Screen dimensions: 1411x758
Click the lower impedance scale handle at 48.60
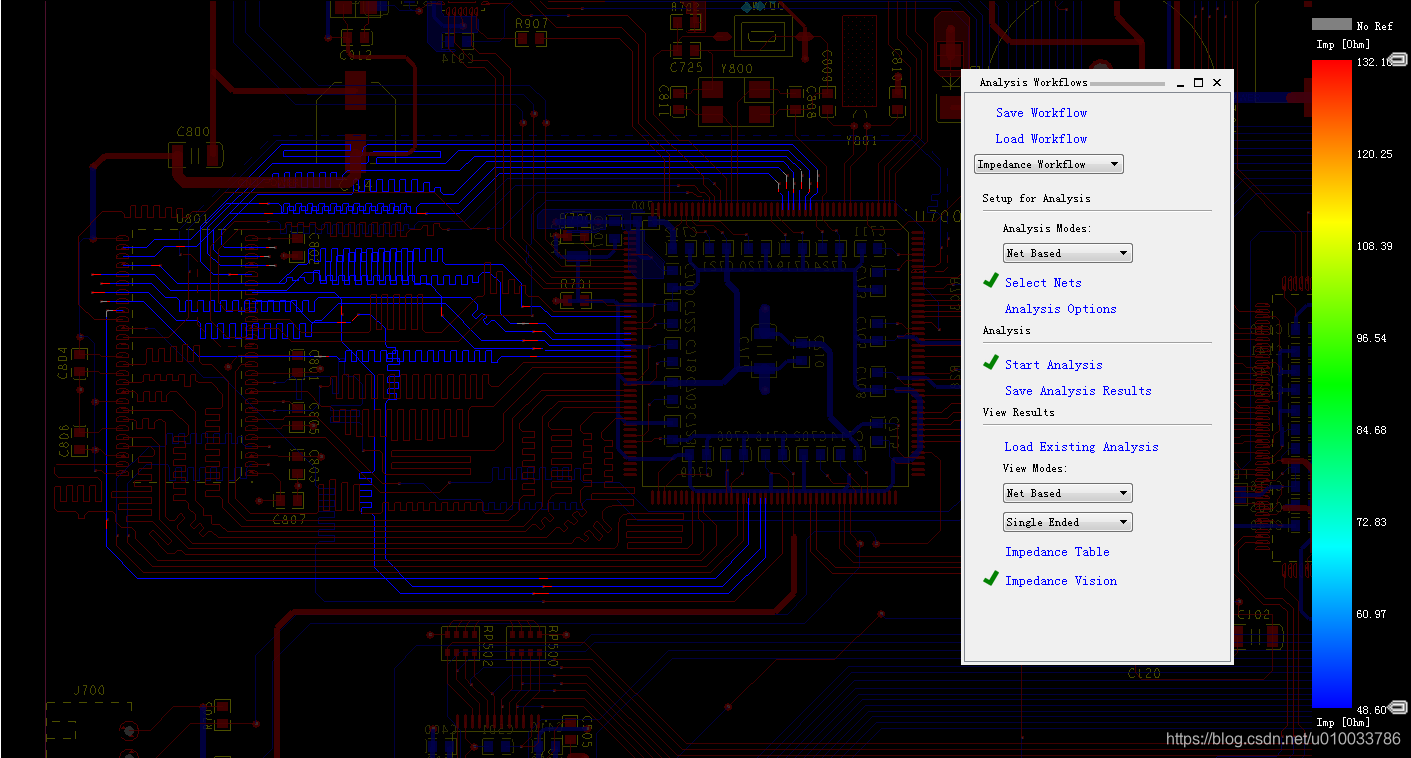point(1399,708)
